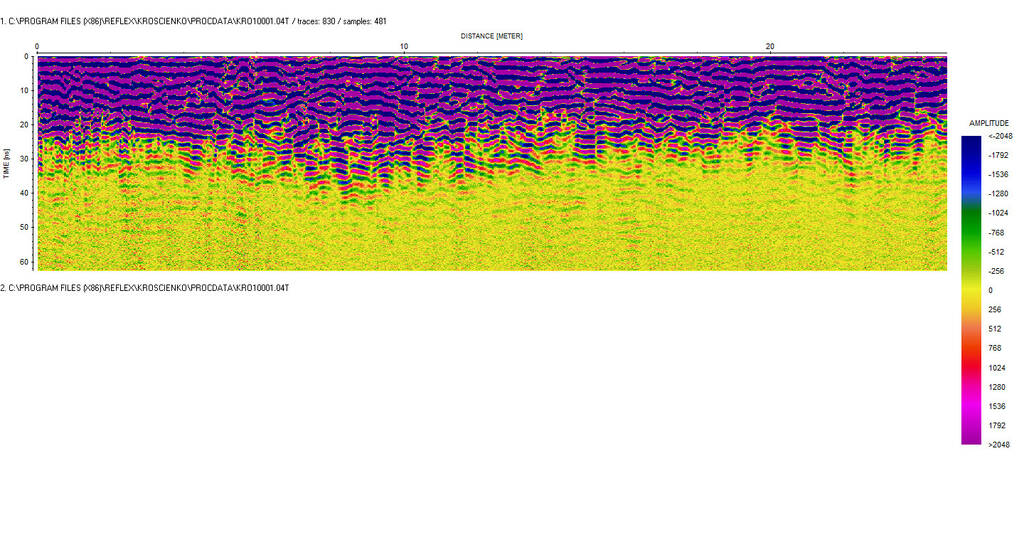
Task: Click the 20 meter mark on distance axis
Action: 770,47
